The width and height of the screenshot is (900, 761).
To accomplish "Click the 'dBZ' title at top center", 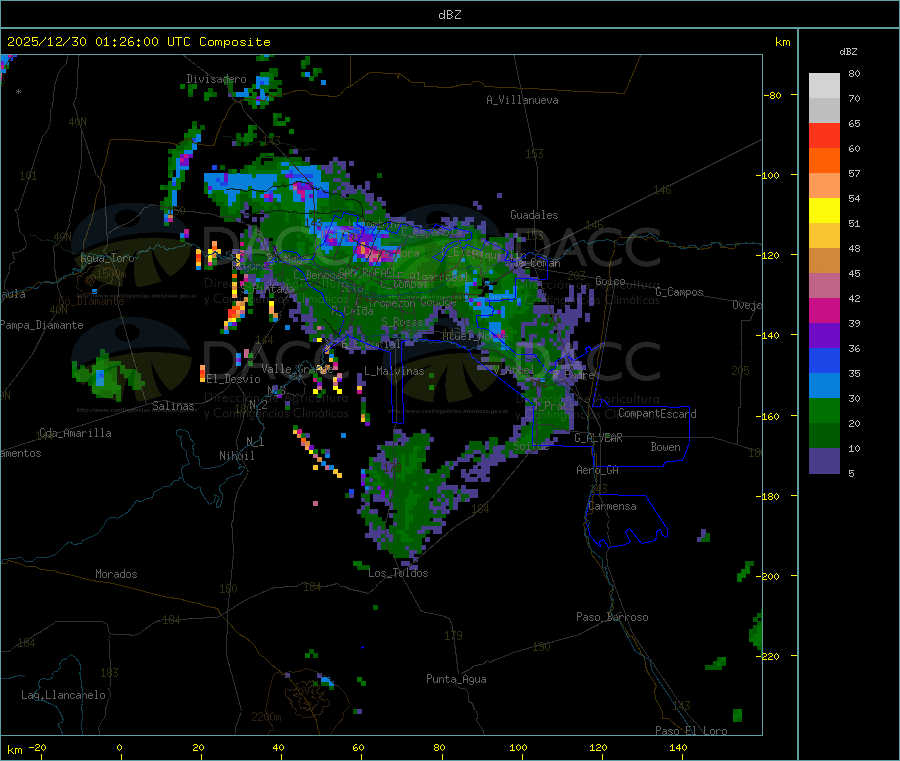I will click(449, 15).
